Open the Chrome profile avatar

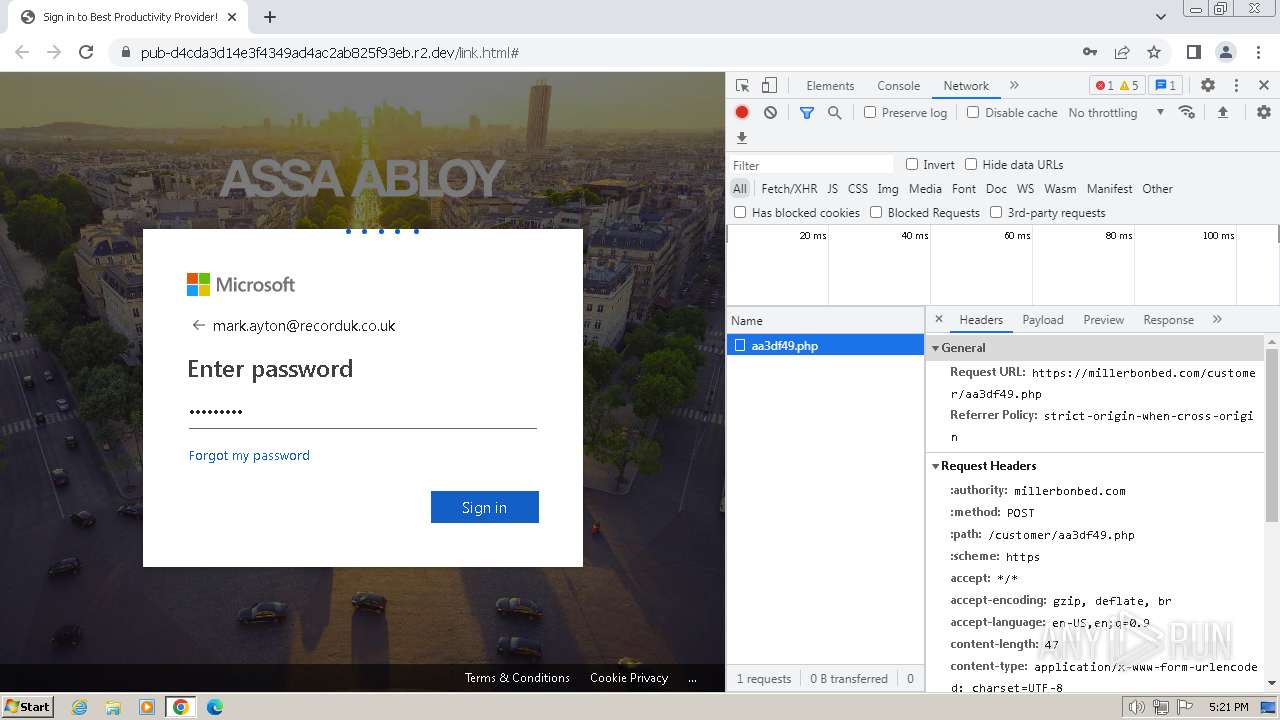(1226, 52)
